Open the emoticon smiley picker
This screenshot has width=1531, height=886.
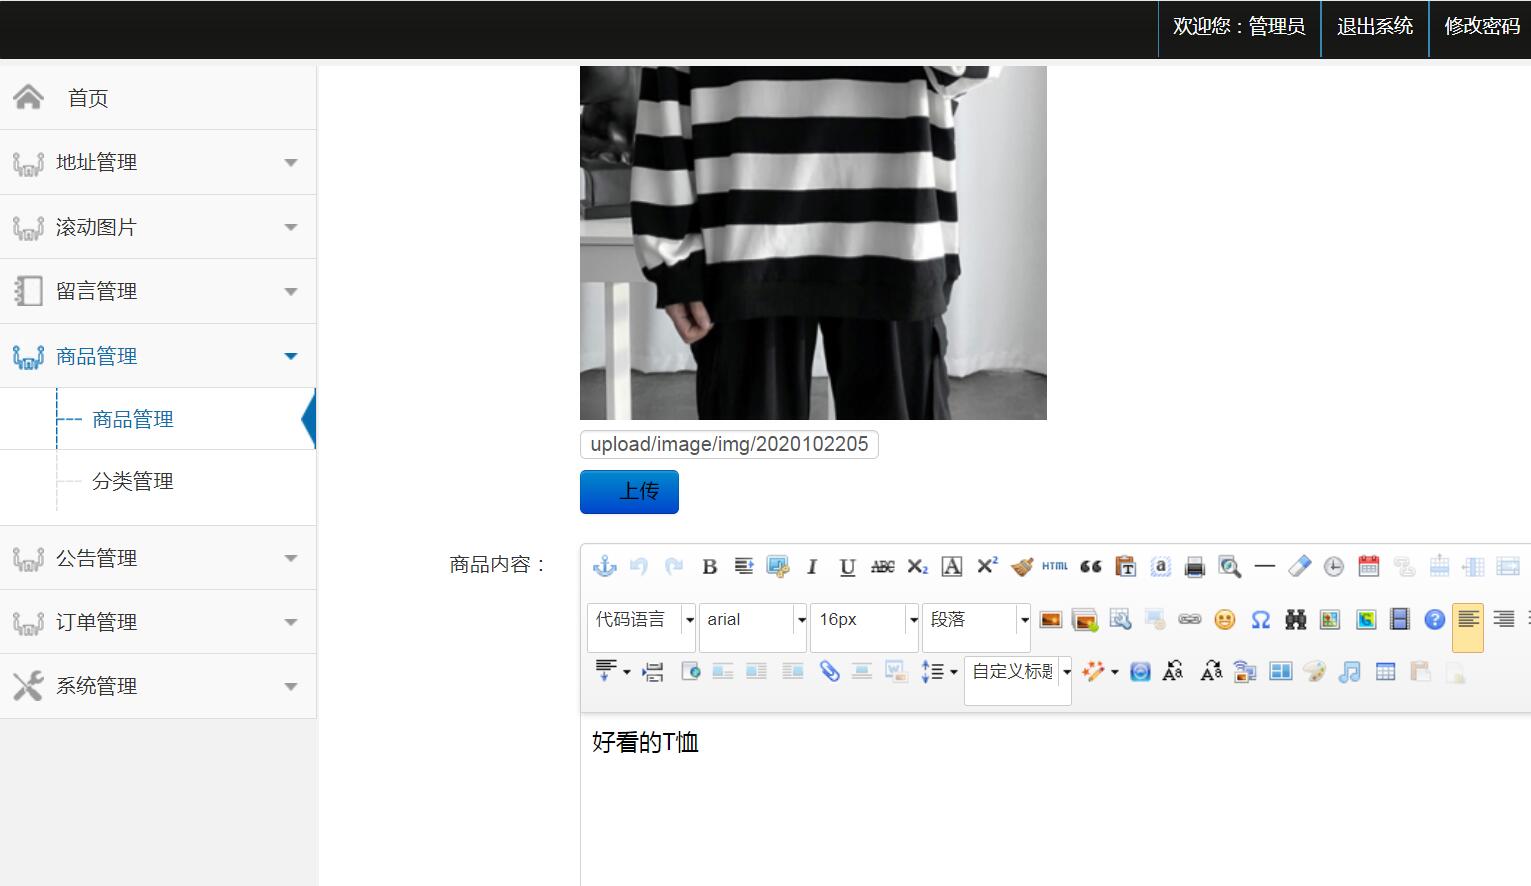click(x=1224, y=620)
